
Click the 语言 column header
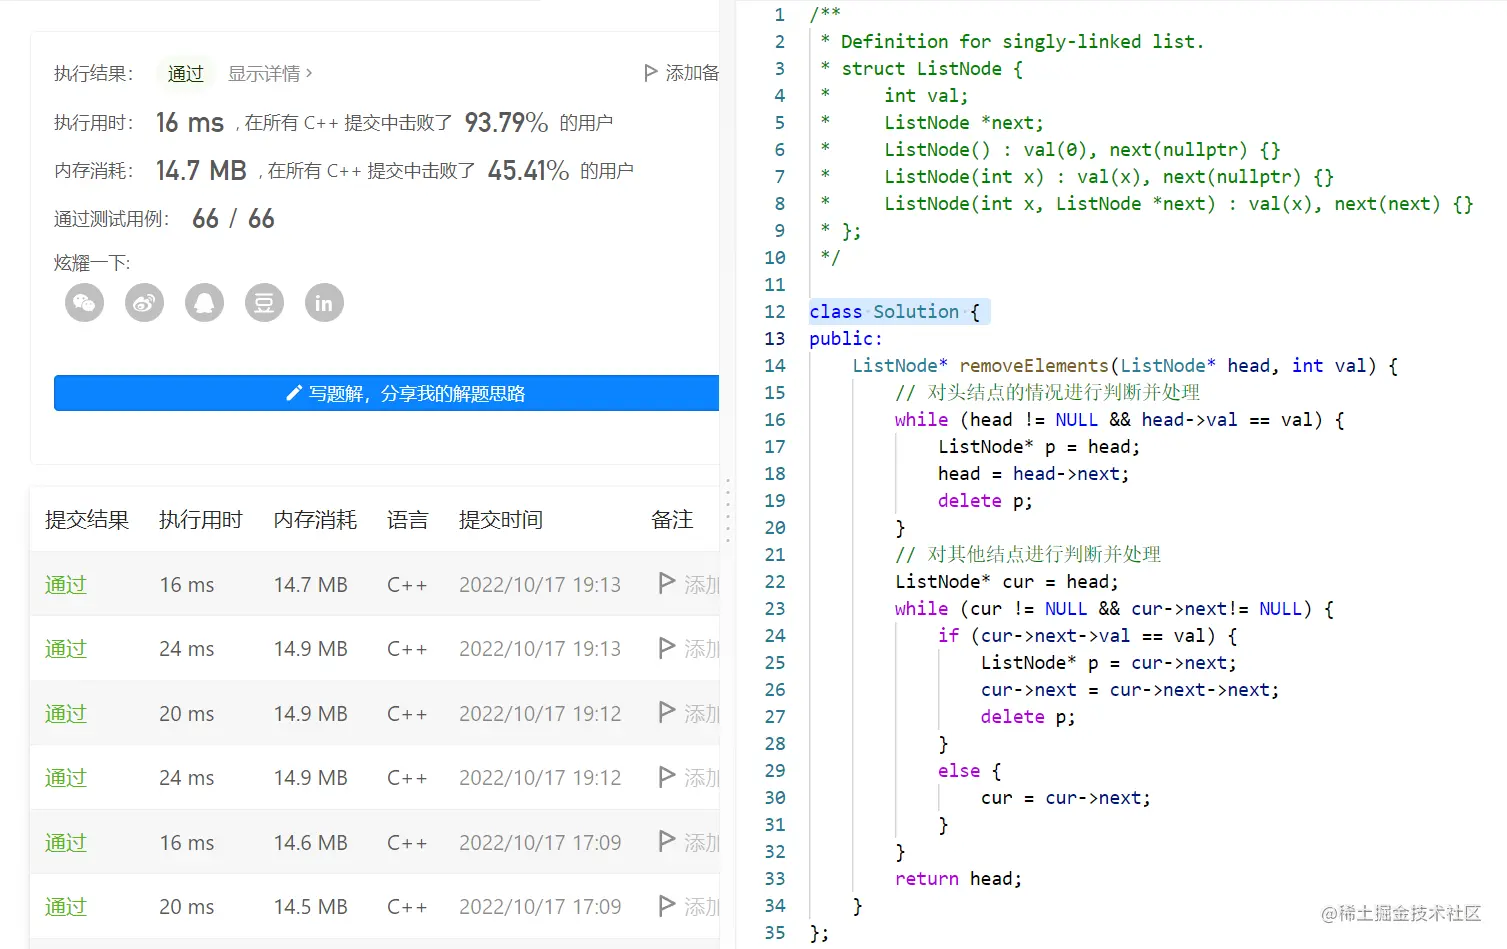tap(408, 520)
